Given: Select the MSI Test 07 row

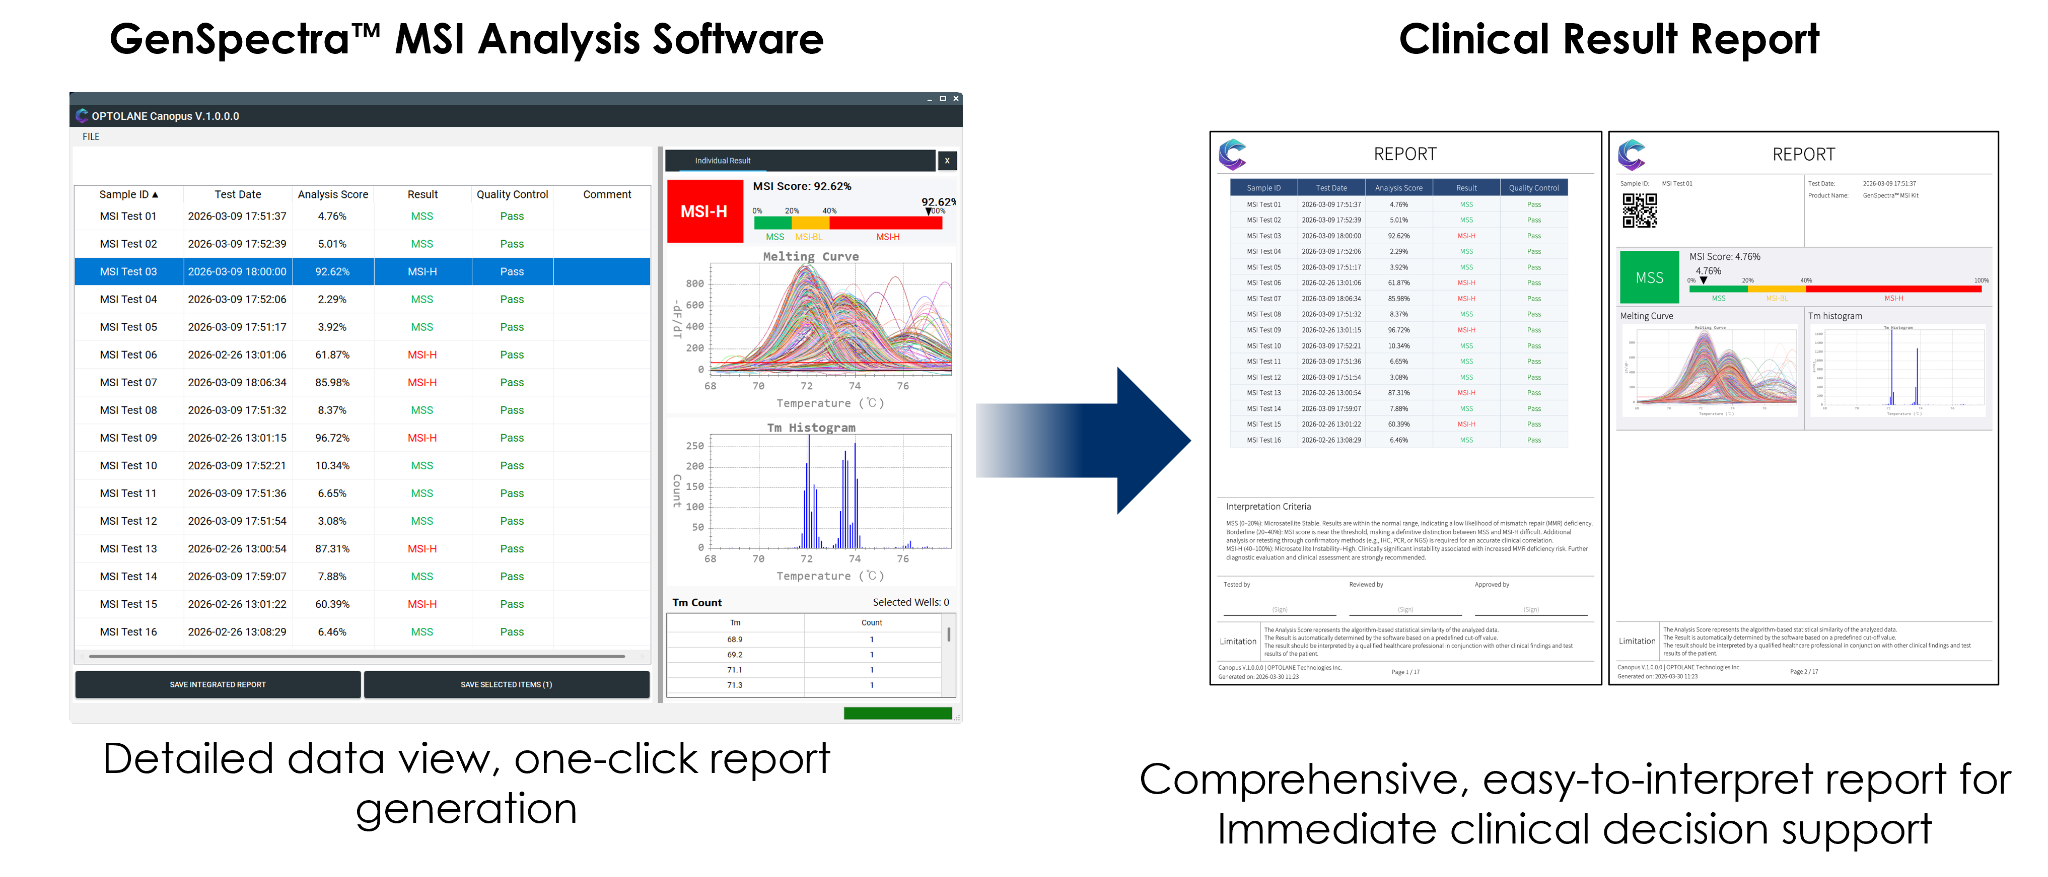Looking at the screenshot, I should pyautogui.click(x=363, y=383).
